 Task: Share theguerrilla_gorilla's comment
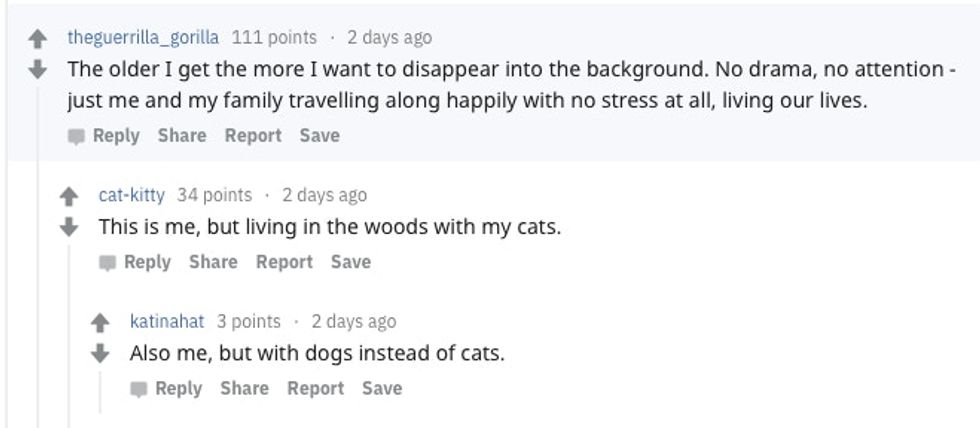pyautogui.click(x=181, y=136)
